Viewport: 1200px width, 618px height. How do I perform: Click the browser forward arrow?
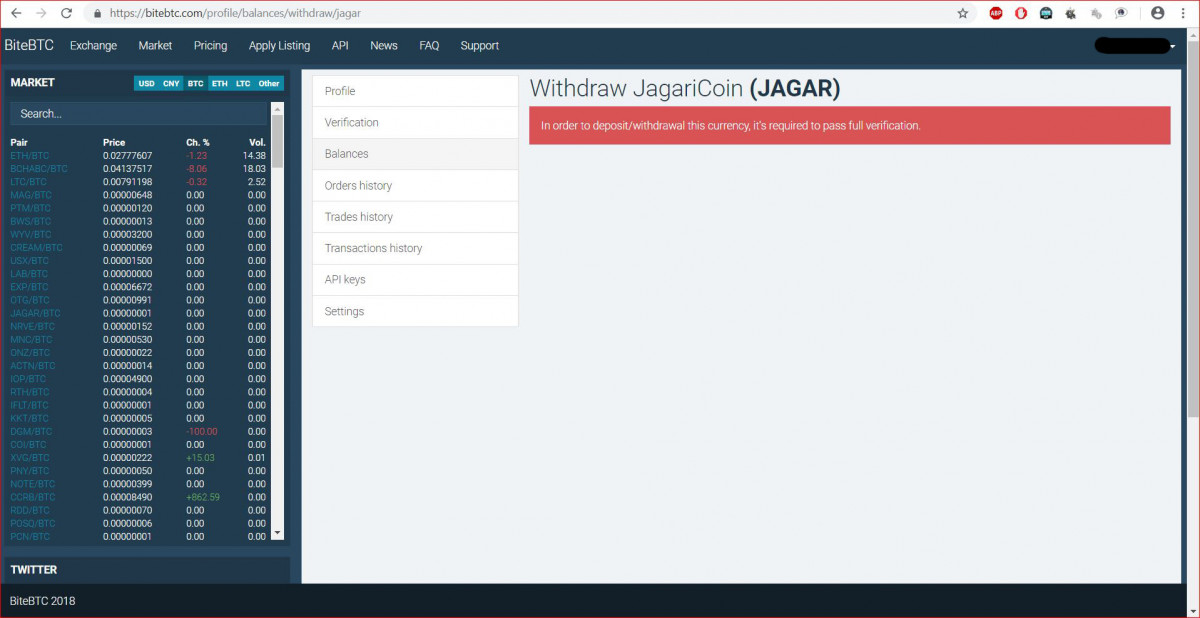(x=41, y=14)
